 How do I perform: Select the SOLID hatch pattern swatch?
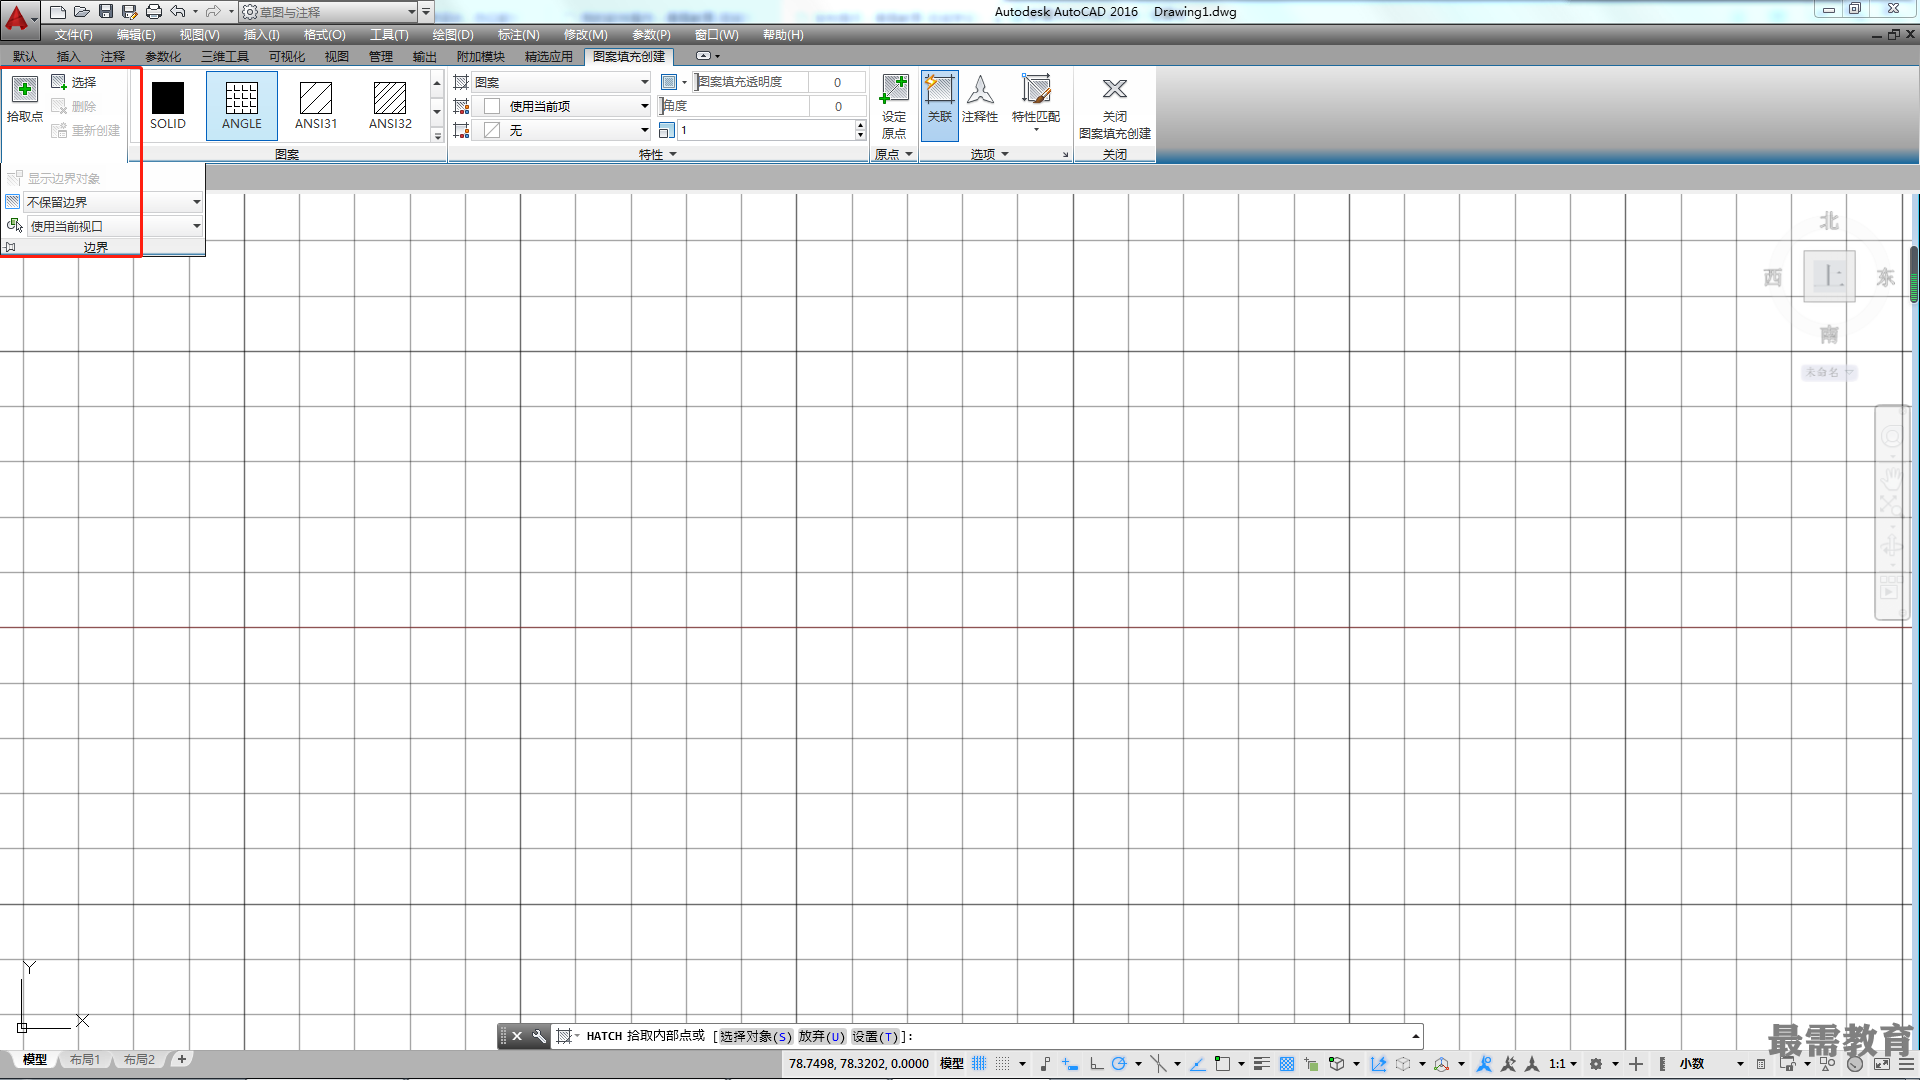[x=168, y=106]
